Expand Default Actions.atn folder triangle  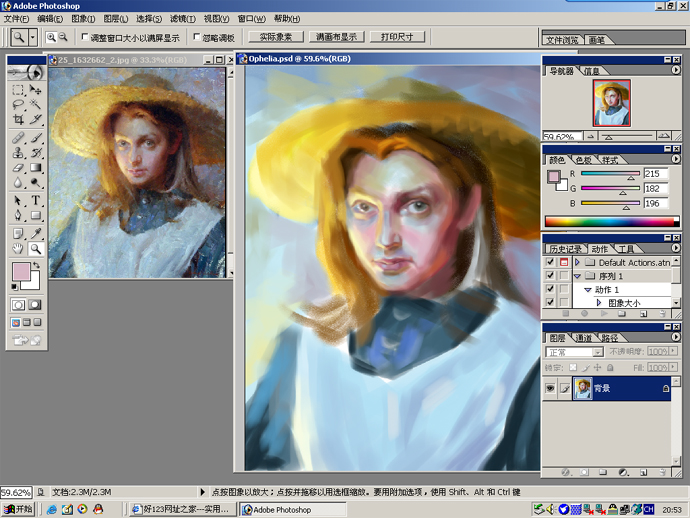[x=578, y=262]
